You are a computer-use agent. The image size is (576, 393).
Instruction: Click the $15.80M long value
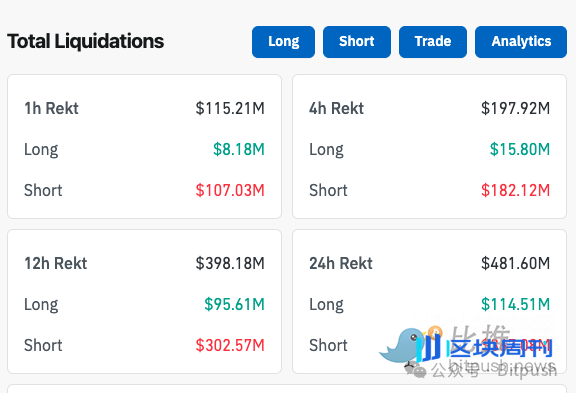(x=520, y=149)
